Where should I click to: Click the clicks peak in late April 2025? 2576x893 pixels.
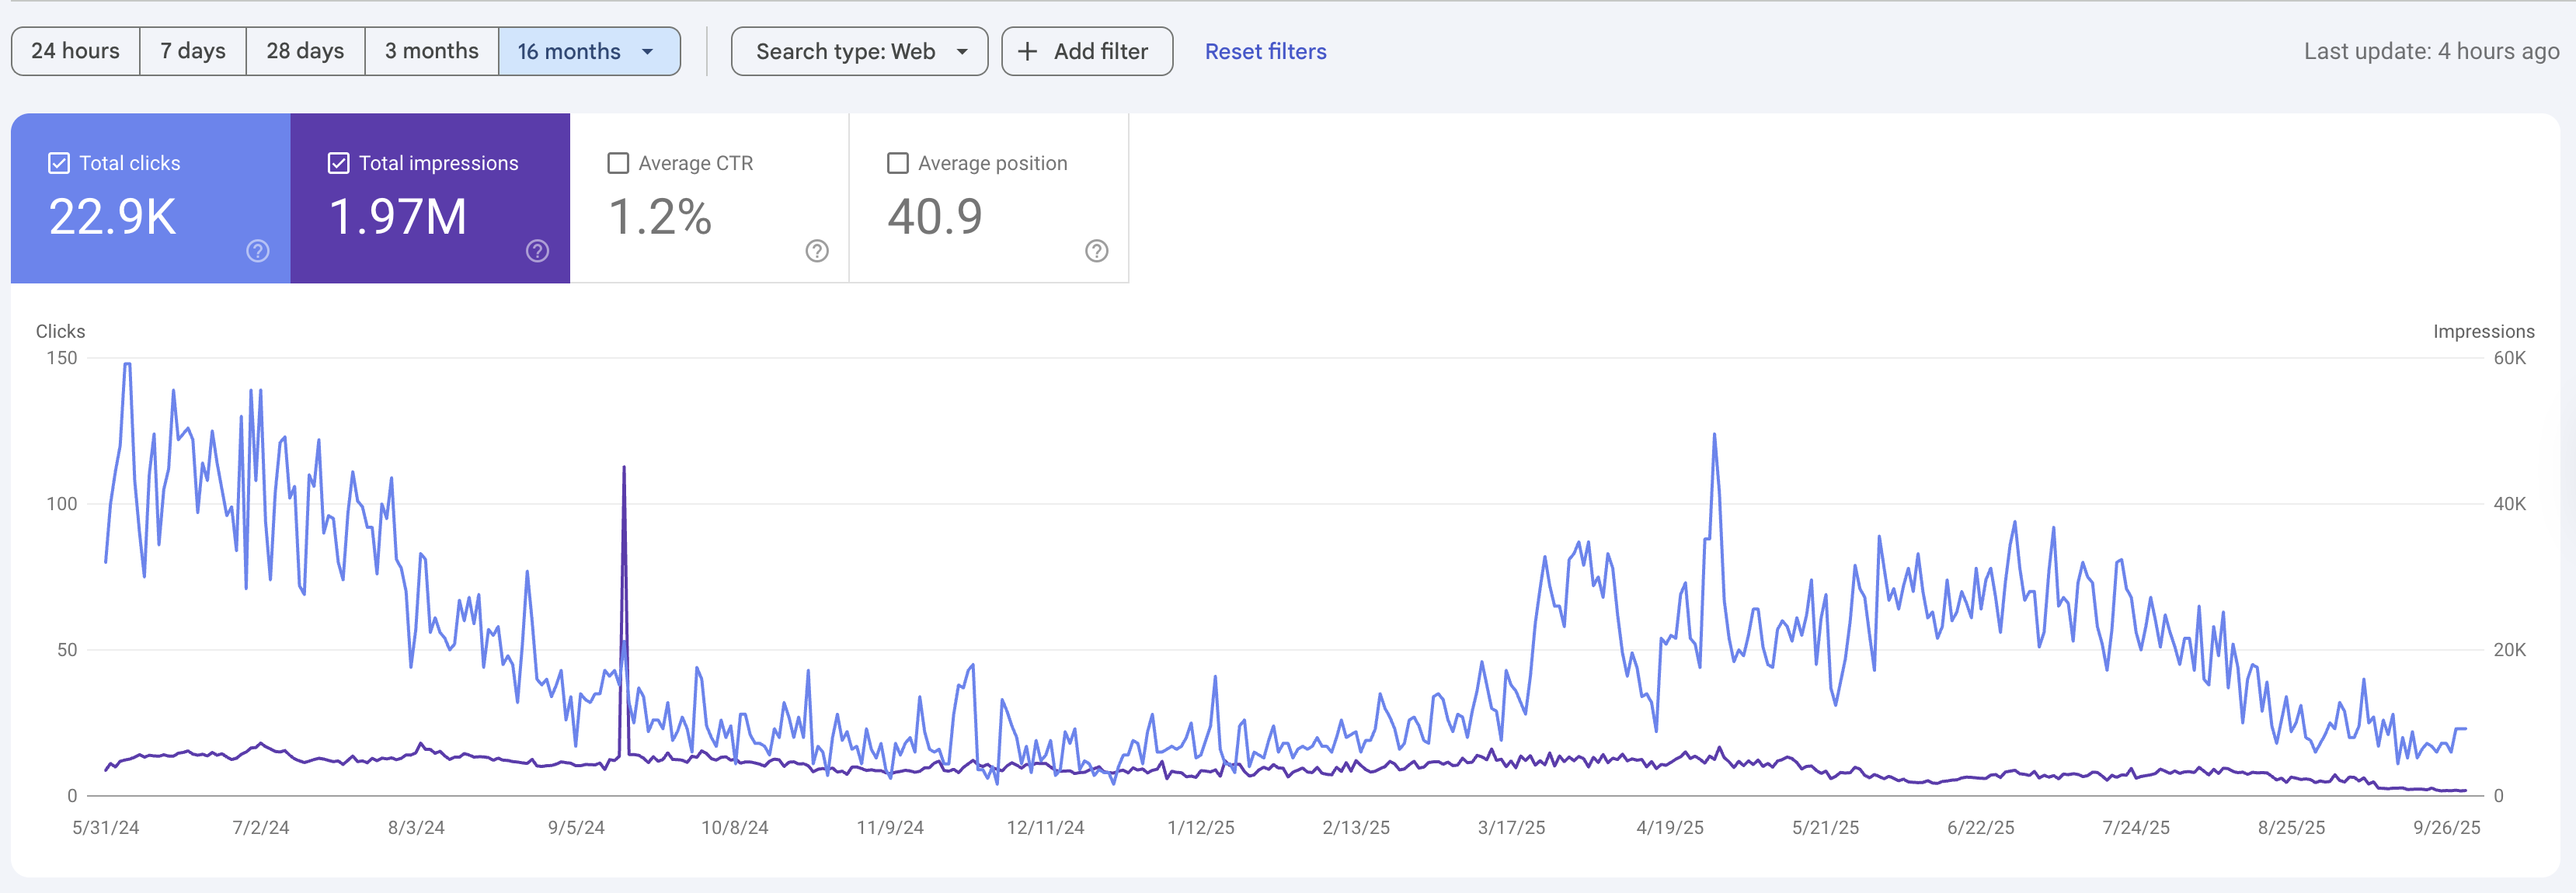1714,435
